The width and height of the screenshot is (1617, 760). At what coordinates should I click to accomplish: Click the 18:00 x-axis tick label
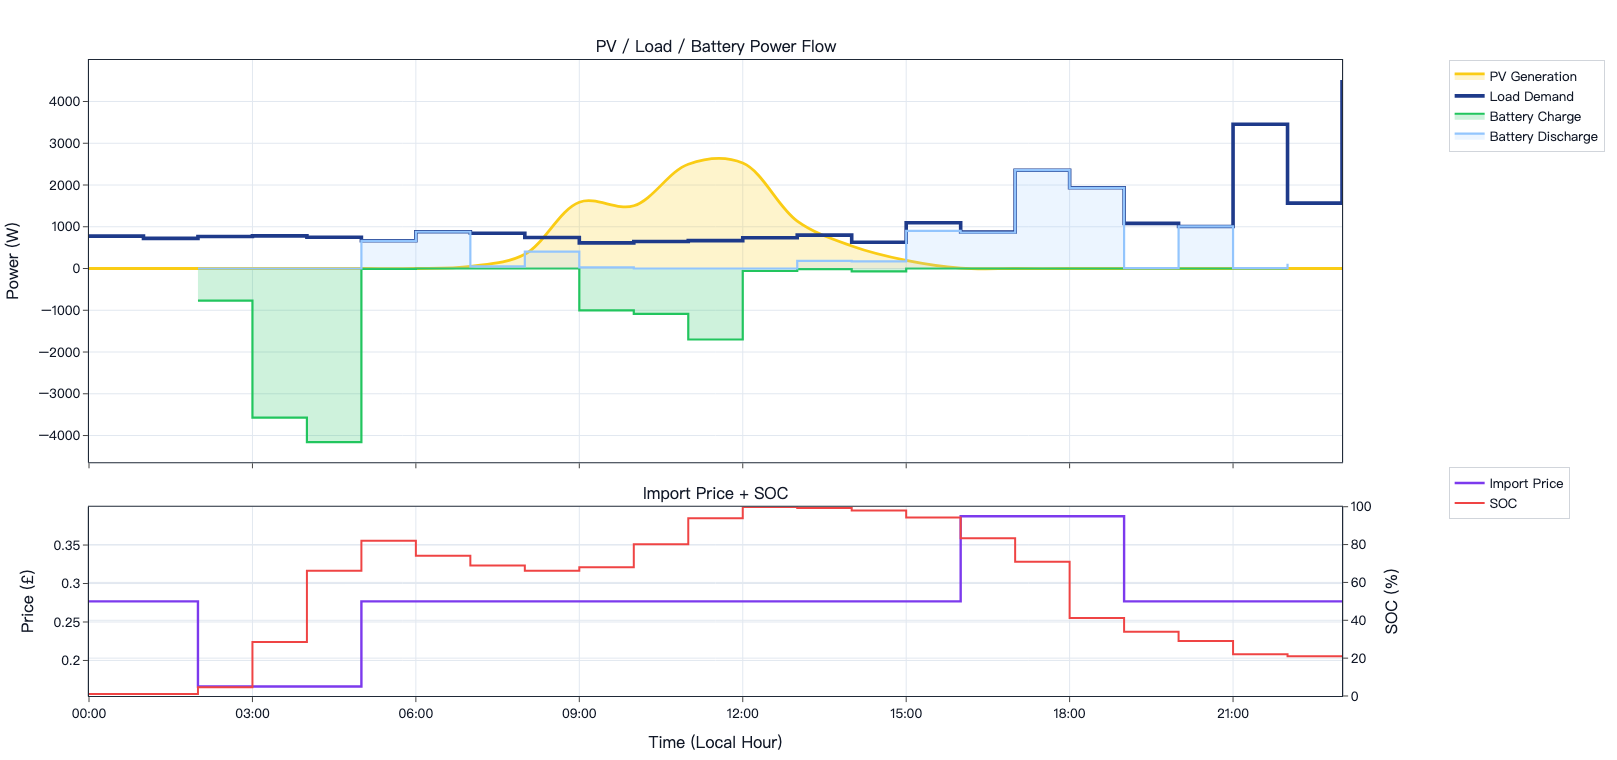(1069, 713)
